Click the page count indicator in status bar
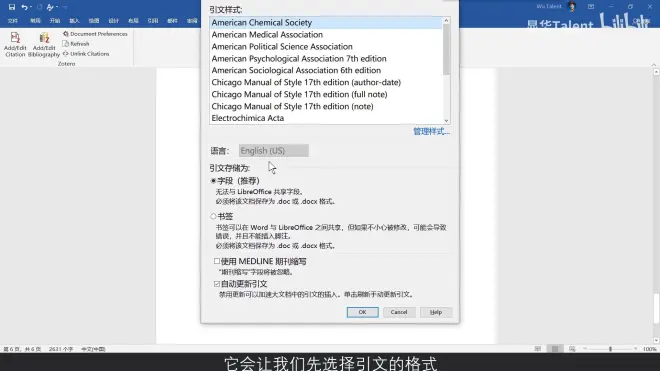Image resolution: width=660 pixels, height=371 pixels. (x=22, y=349)
